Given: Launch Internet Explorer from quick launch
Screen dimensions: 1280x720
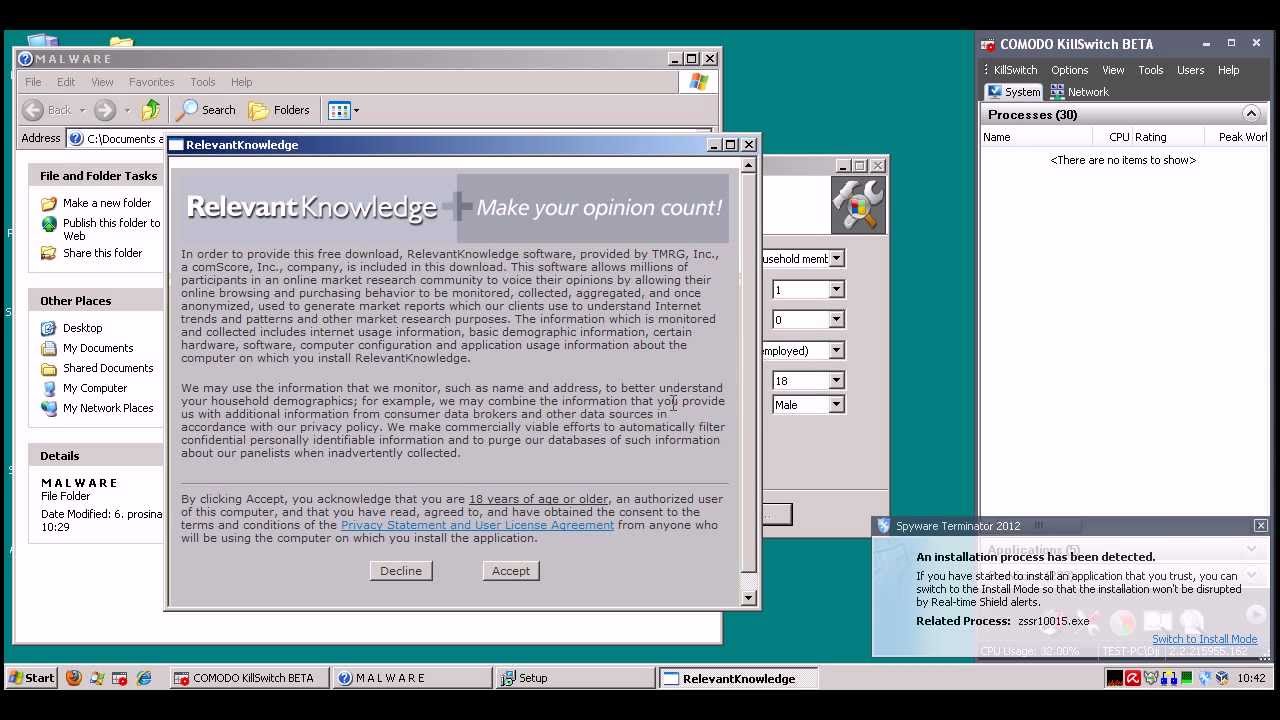Looking at the screenshot, I should [144, 678].
